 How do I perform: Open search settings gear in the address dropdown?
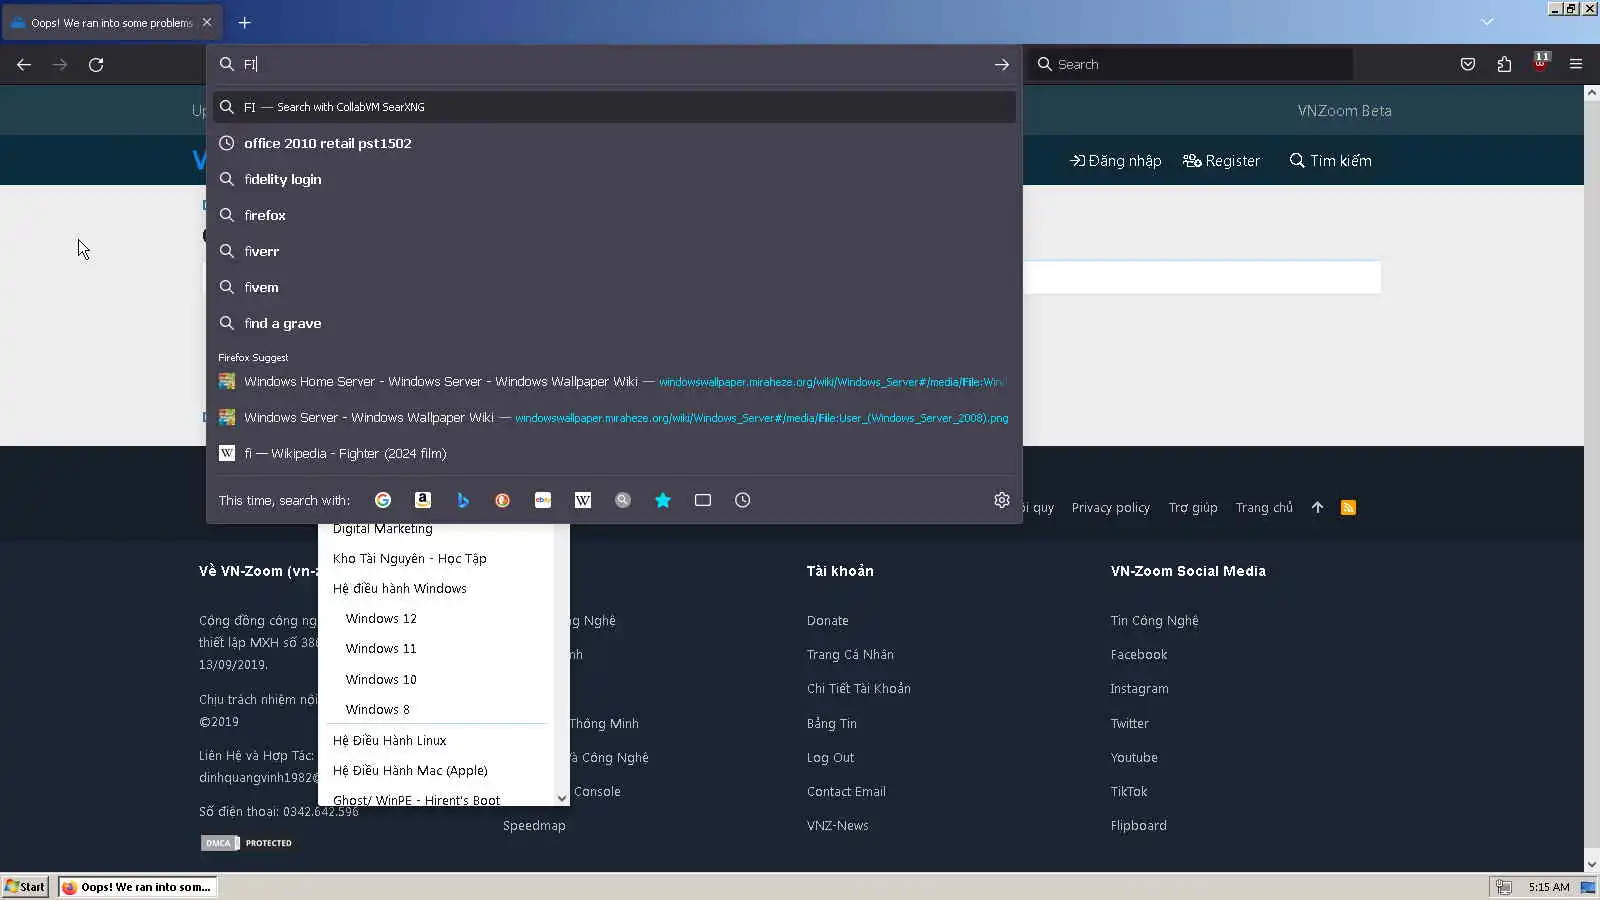tap(1002, 500)
